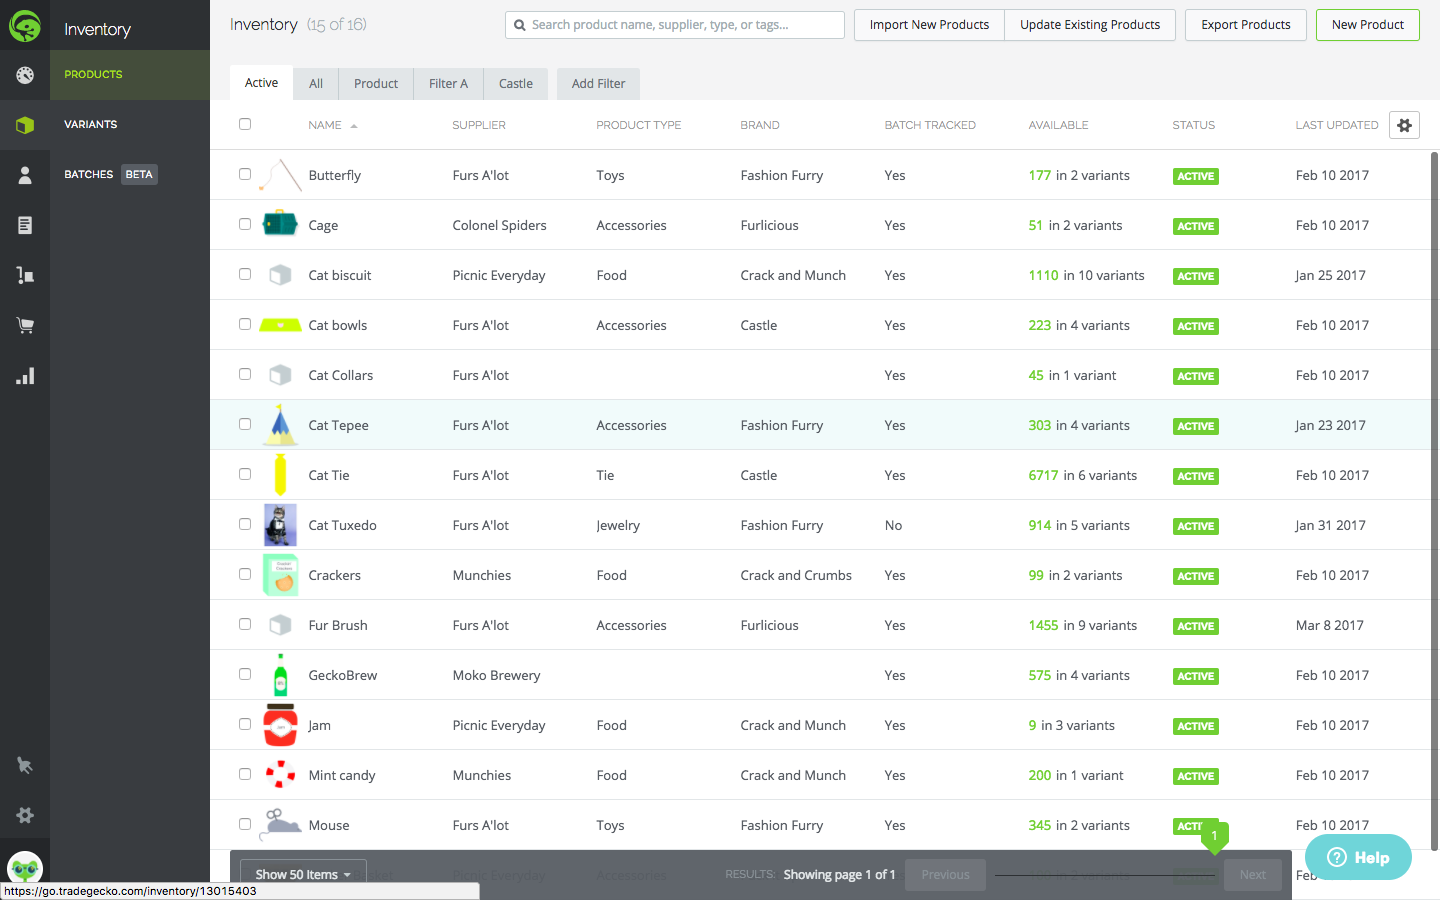Select the checkbox for the Butterfly product

click(x=245, y=174)
